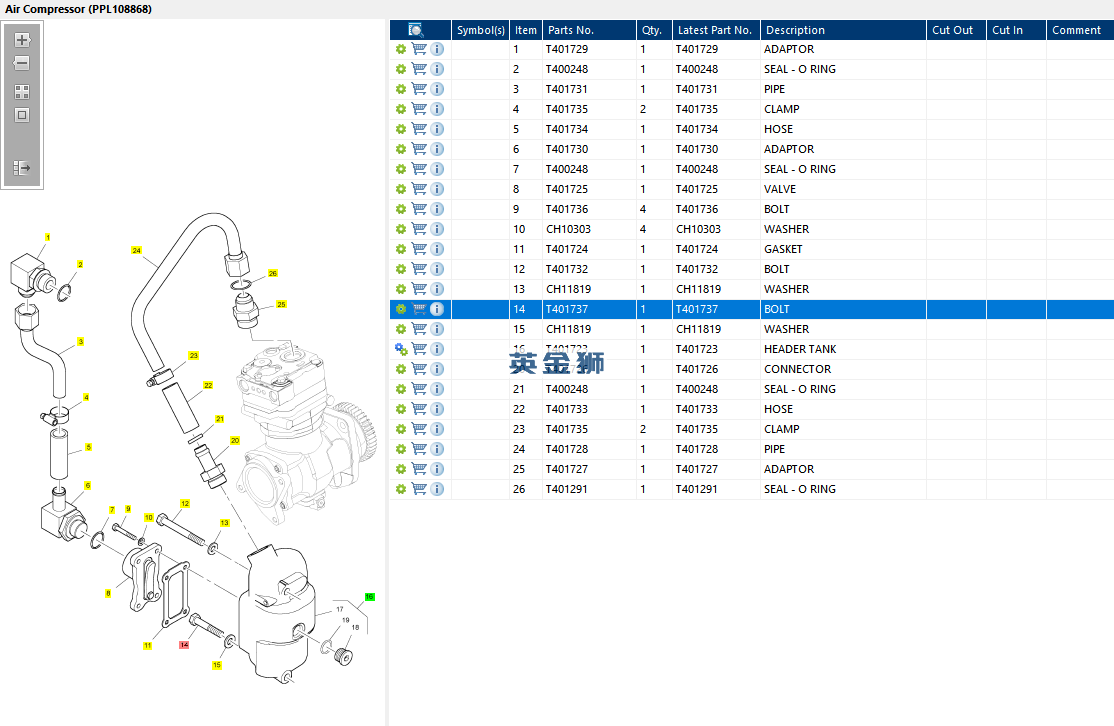The height and width of the screenshot is (726, 1114).
Task: Click the zoom in plus icon
Action: tap(22, 40)
